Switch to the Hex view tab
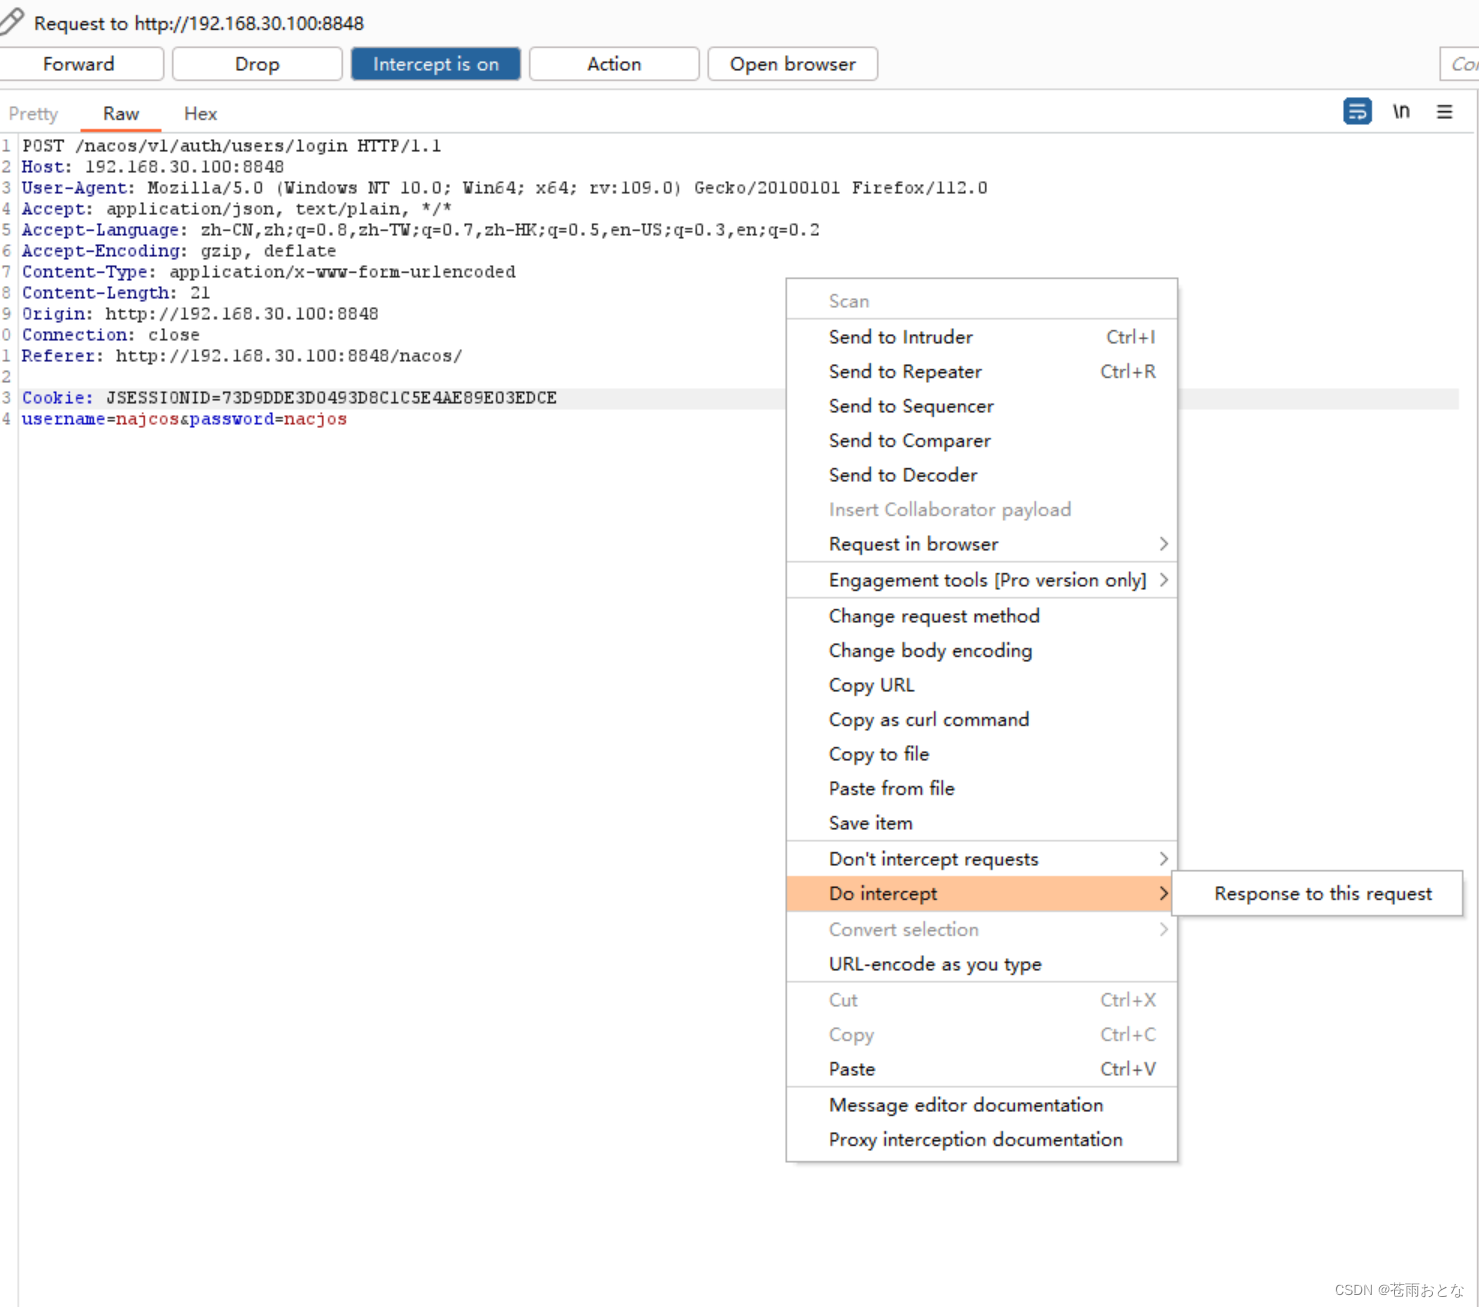The width and height of the screenshot is (1479, 1307). (200, 114)
